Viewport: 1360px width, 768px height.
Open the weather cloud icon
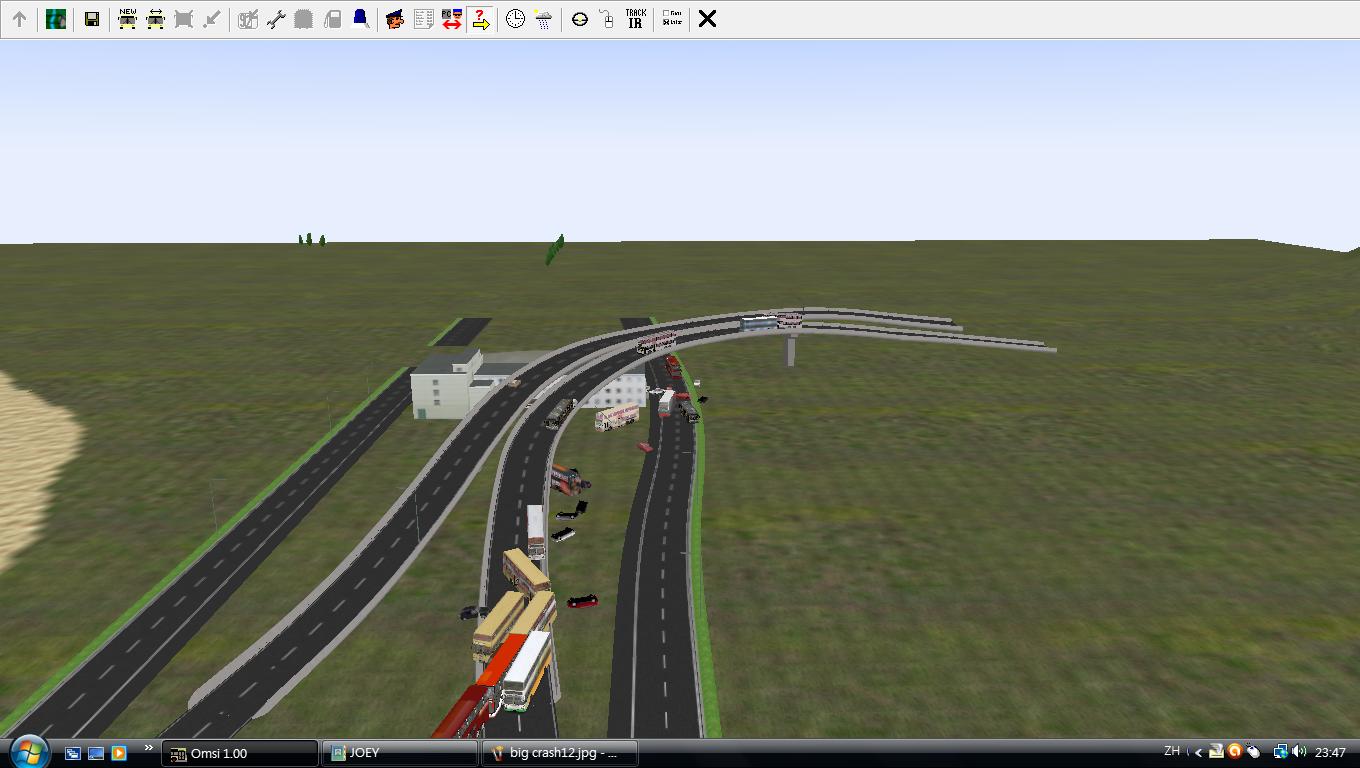click(543, 19)
